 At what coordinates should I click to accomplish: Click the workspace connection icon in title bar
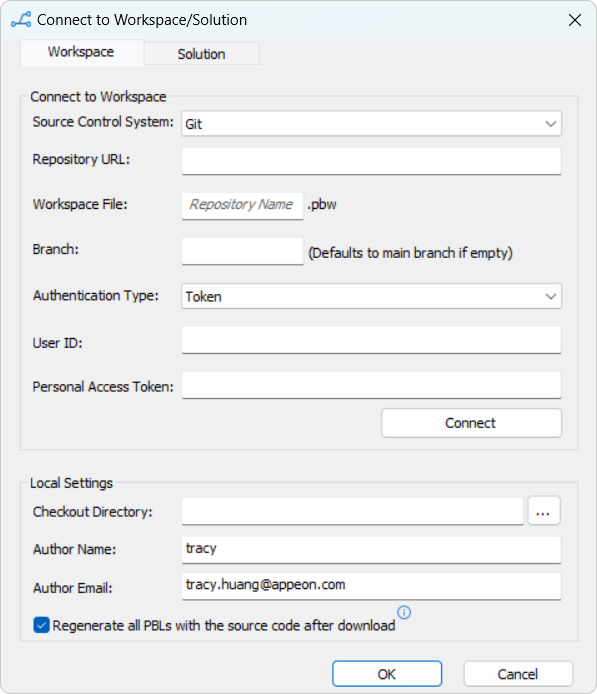pyautogui.click(x=21, y=20)
